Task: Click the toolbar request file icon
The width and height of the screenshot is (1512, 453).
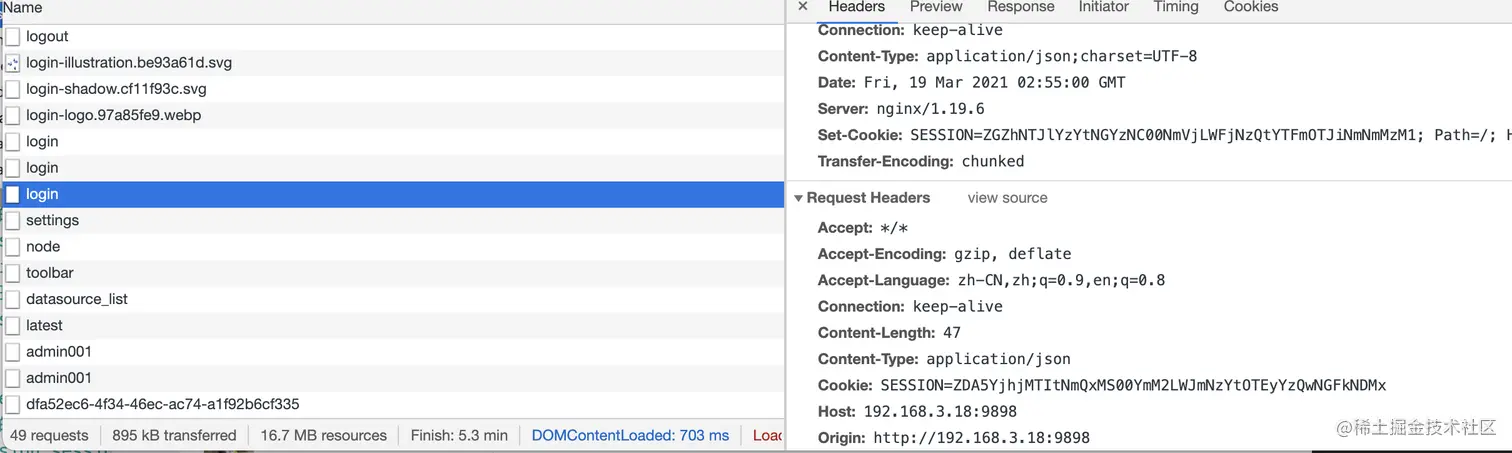Action: pos(13,273)
